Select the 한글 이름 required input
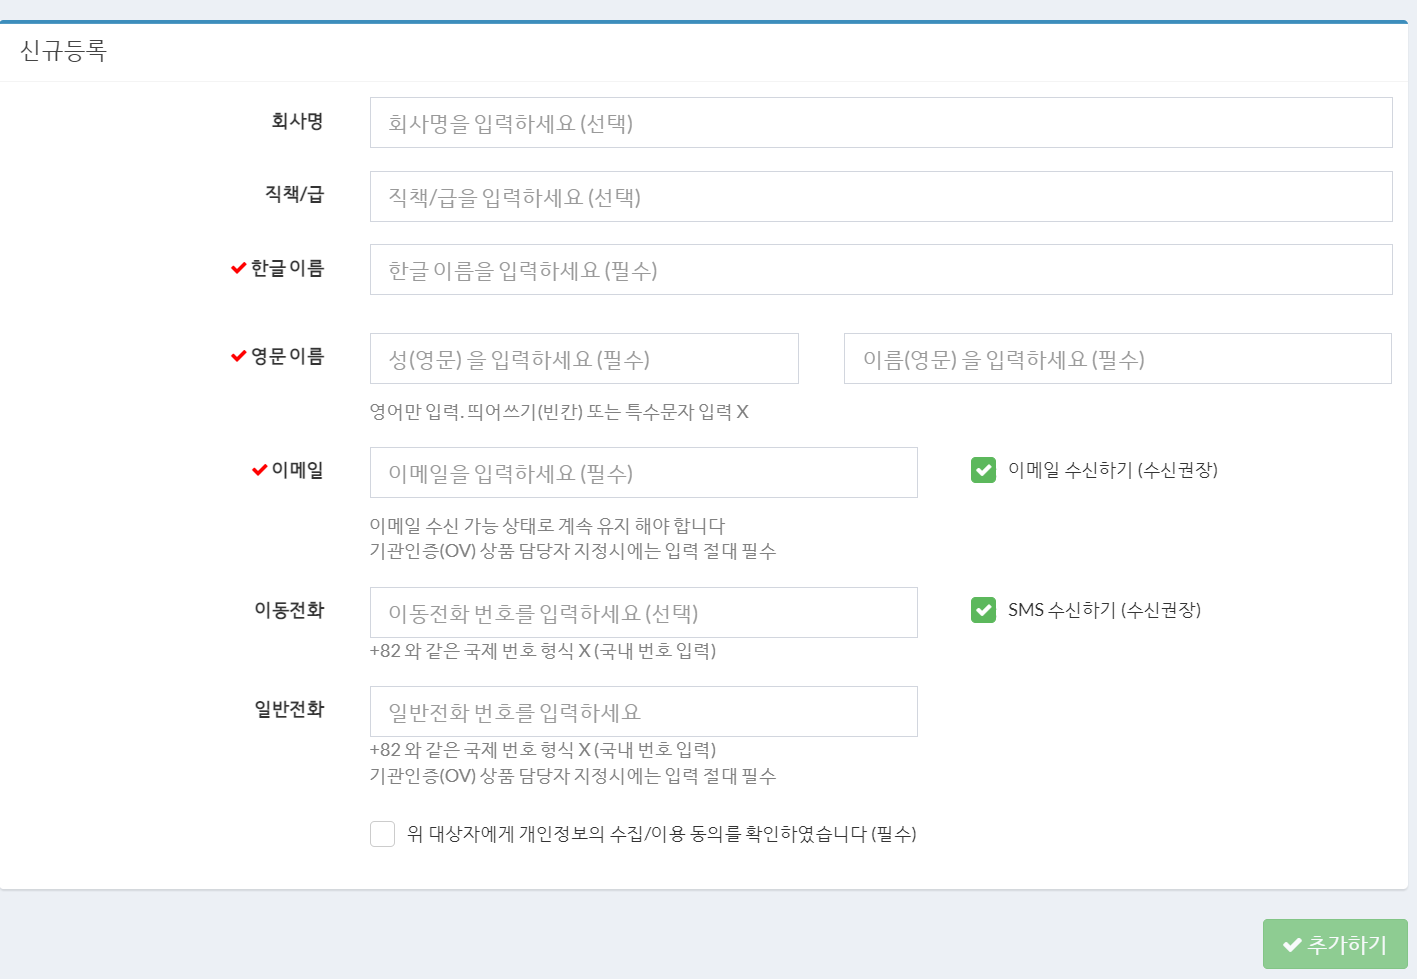Image resolution: width=1417 pixels, height=979 pixels. click(x=881, y=270)
